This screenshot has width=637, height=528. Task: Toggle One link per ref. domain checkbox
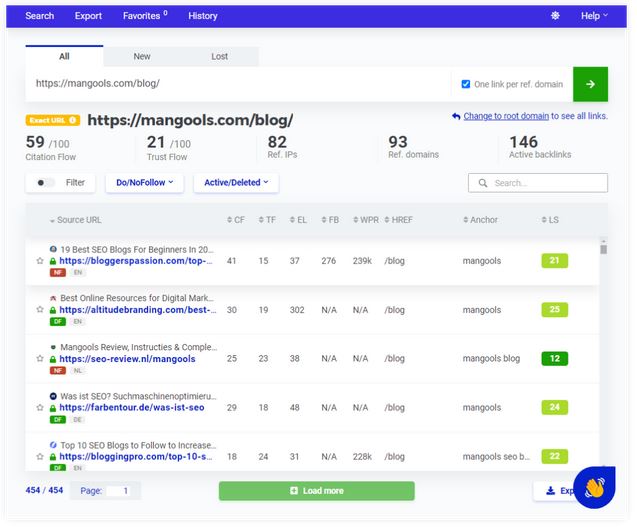[466, 84]
